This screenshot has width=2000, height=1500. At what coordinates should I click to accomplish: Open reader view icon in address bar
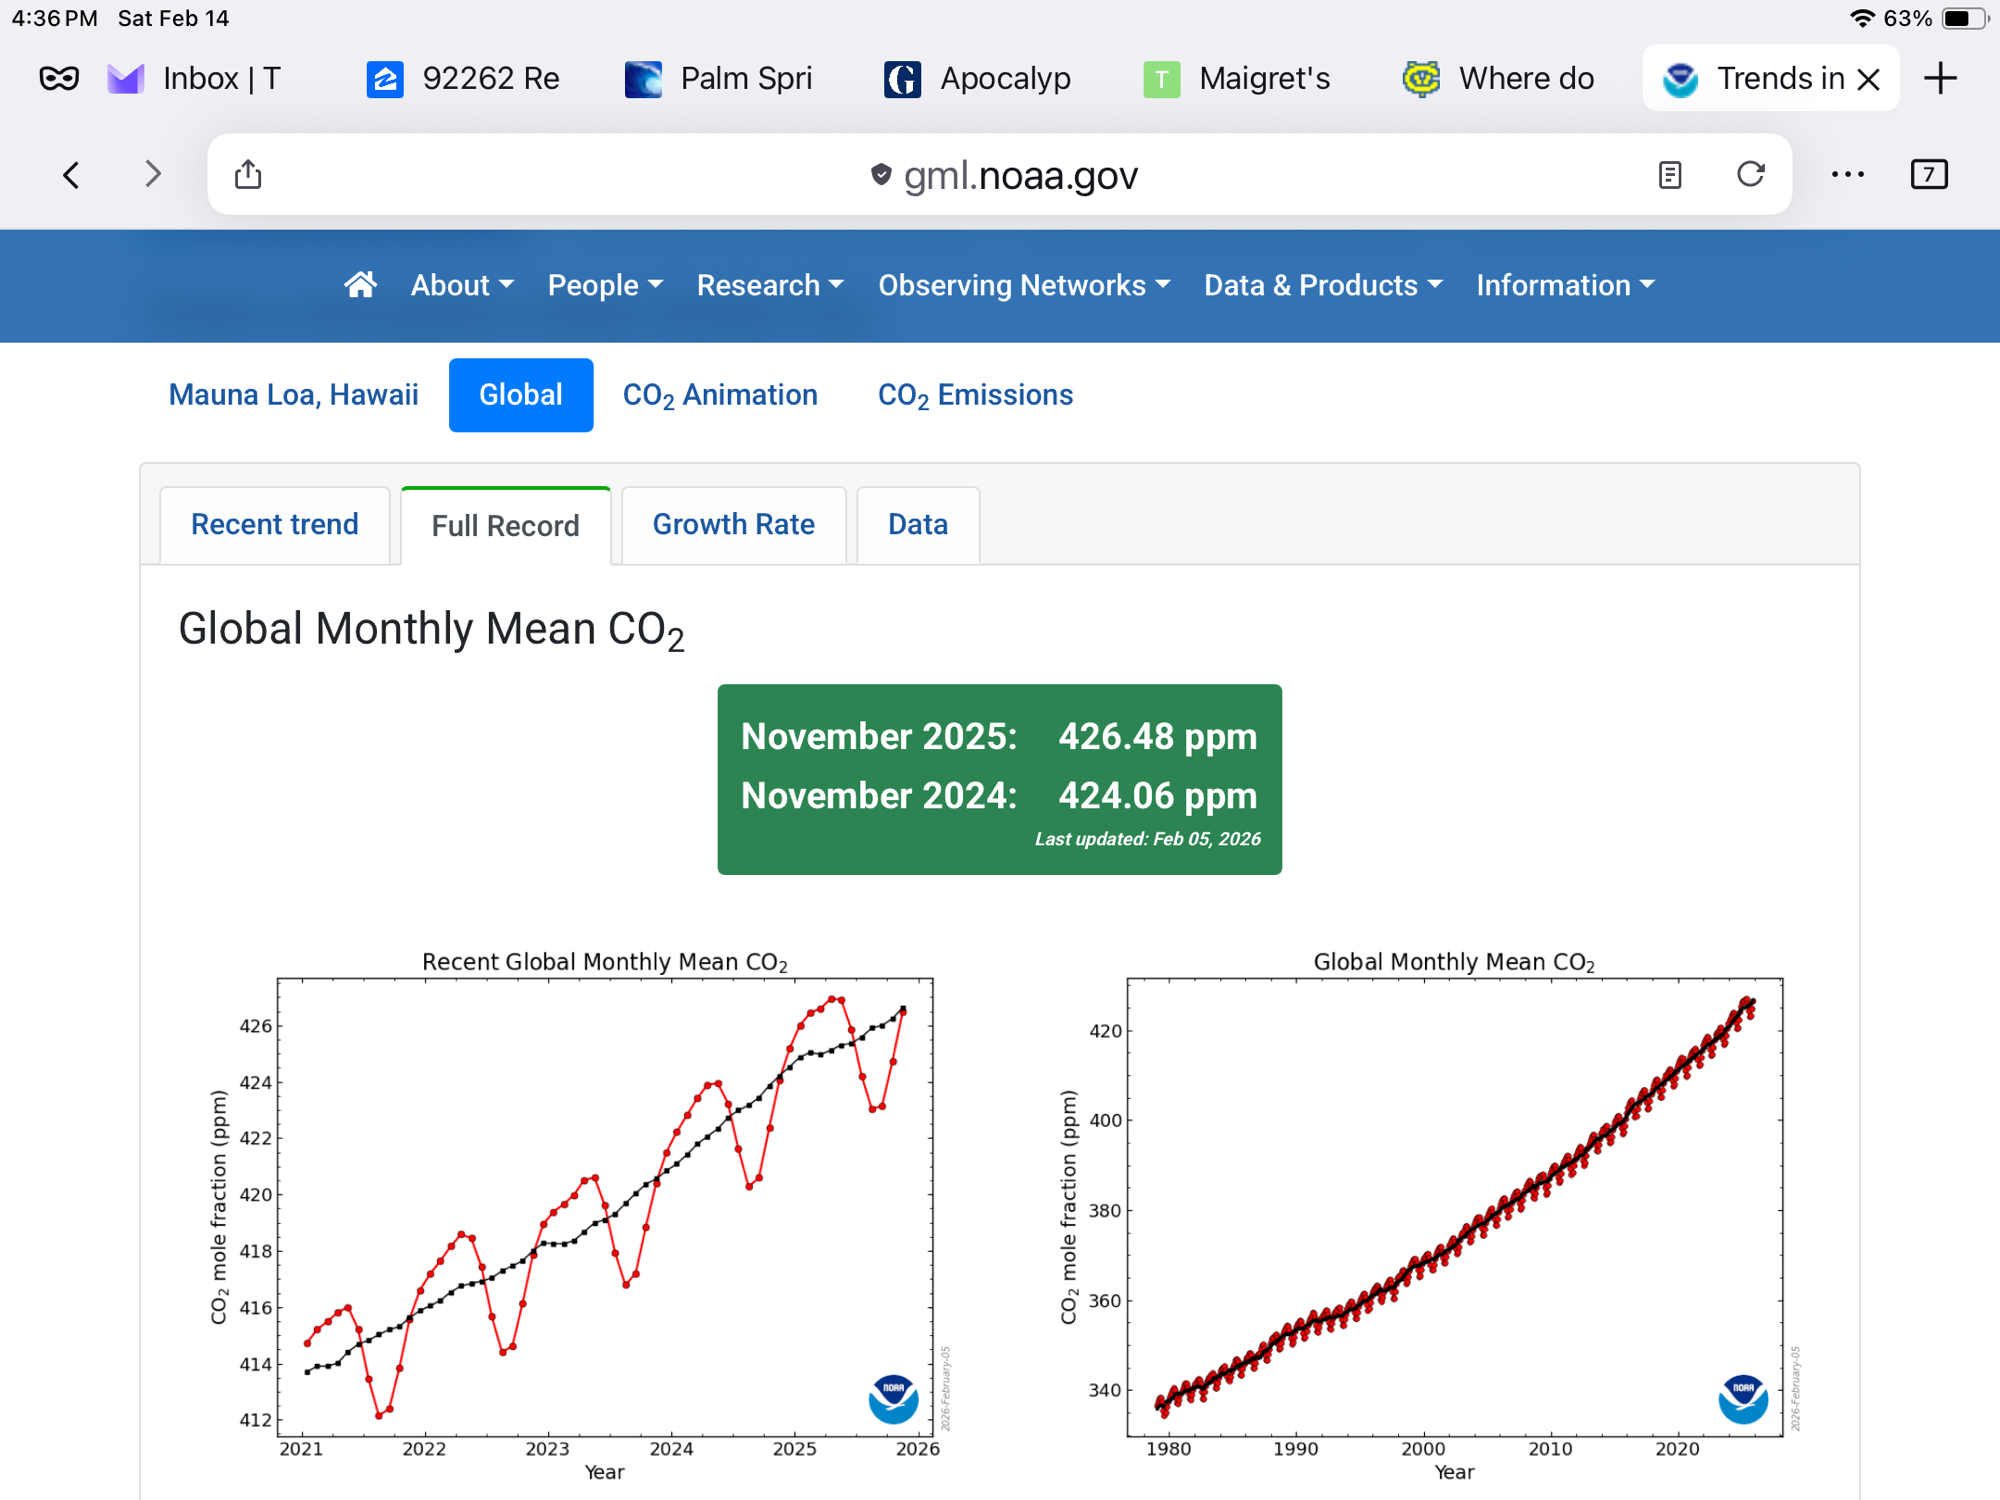pos(1669,175)
